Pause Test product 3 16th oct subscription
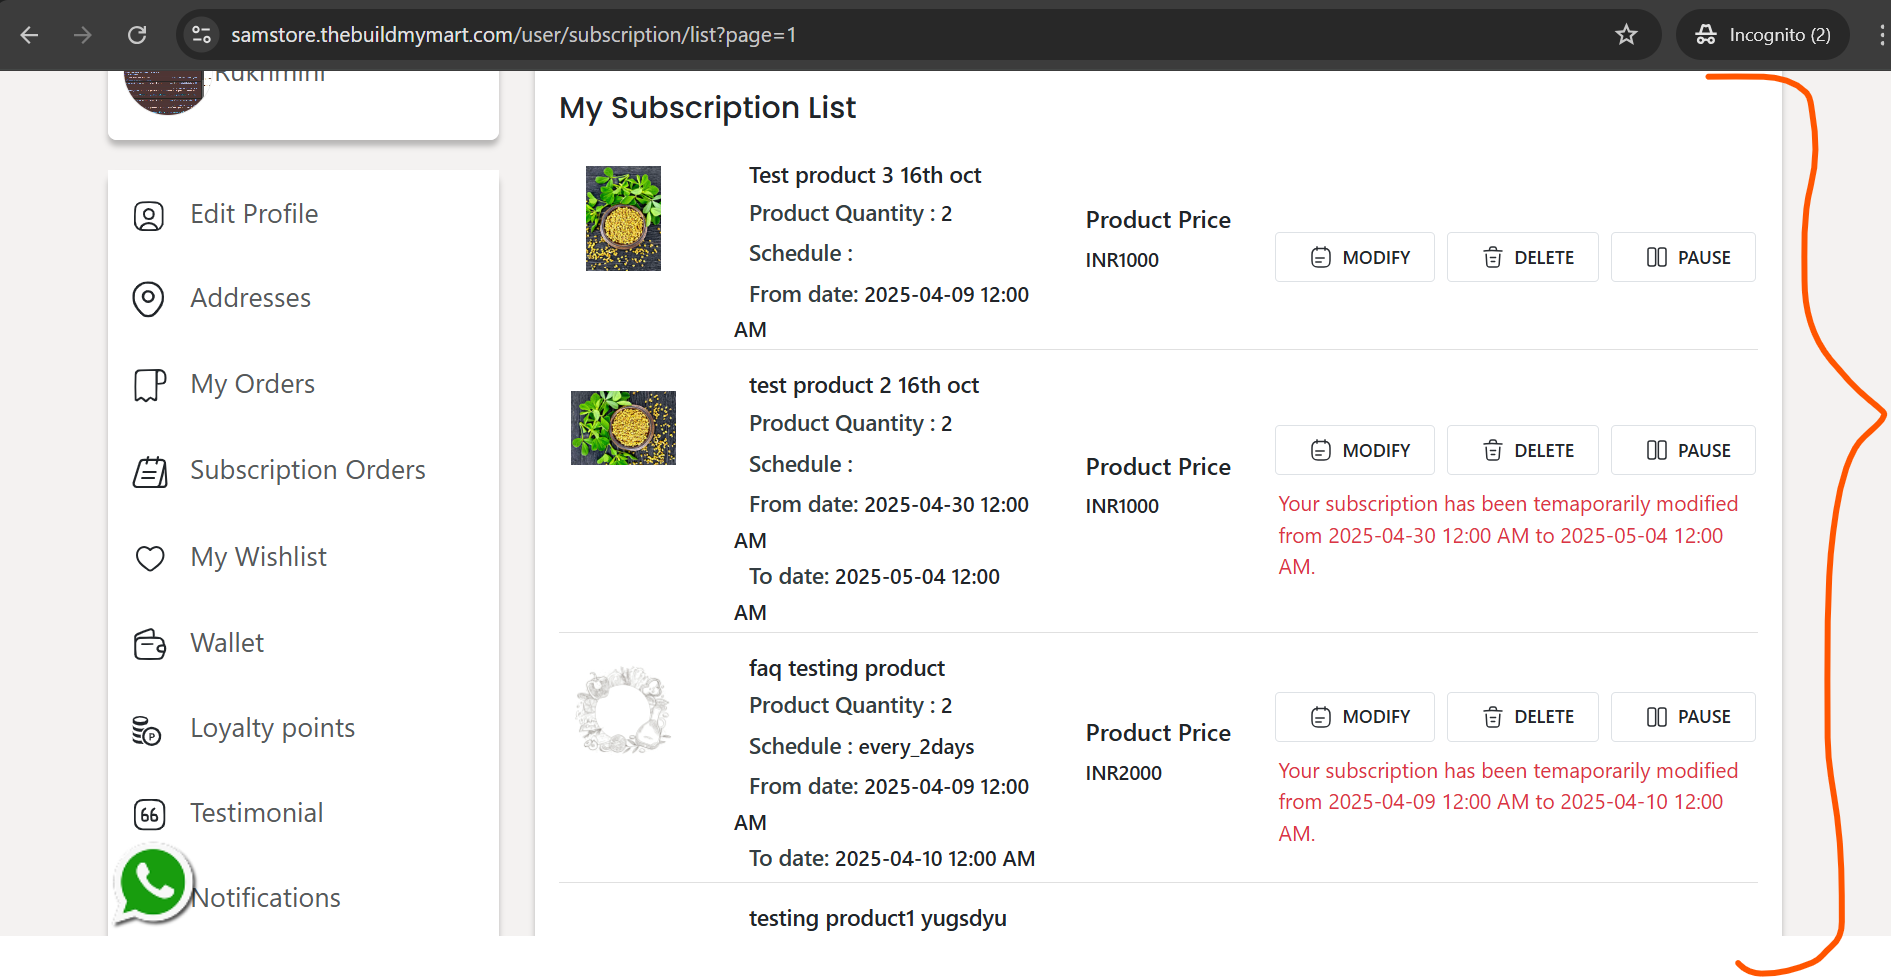 tap(1683, 257)
